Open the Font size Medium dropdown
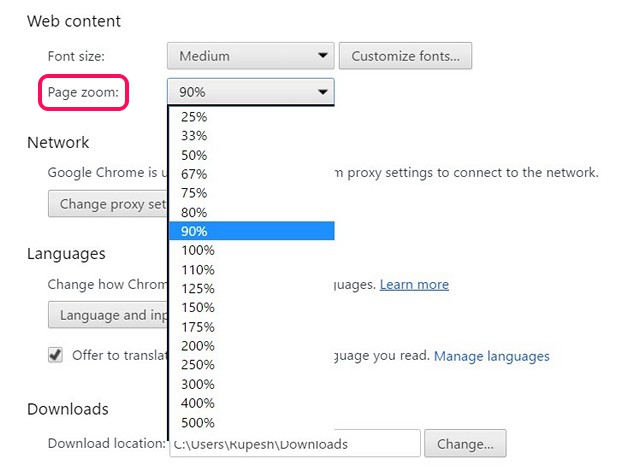Image resolution: width=640 pixels, height=471 pixels. 250,56
